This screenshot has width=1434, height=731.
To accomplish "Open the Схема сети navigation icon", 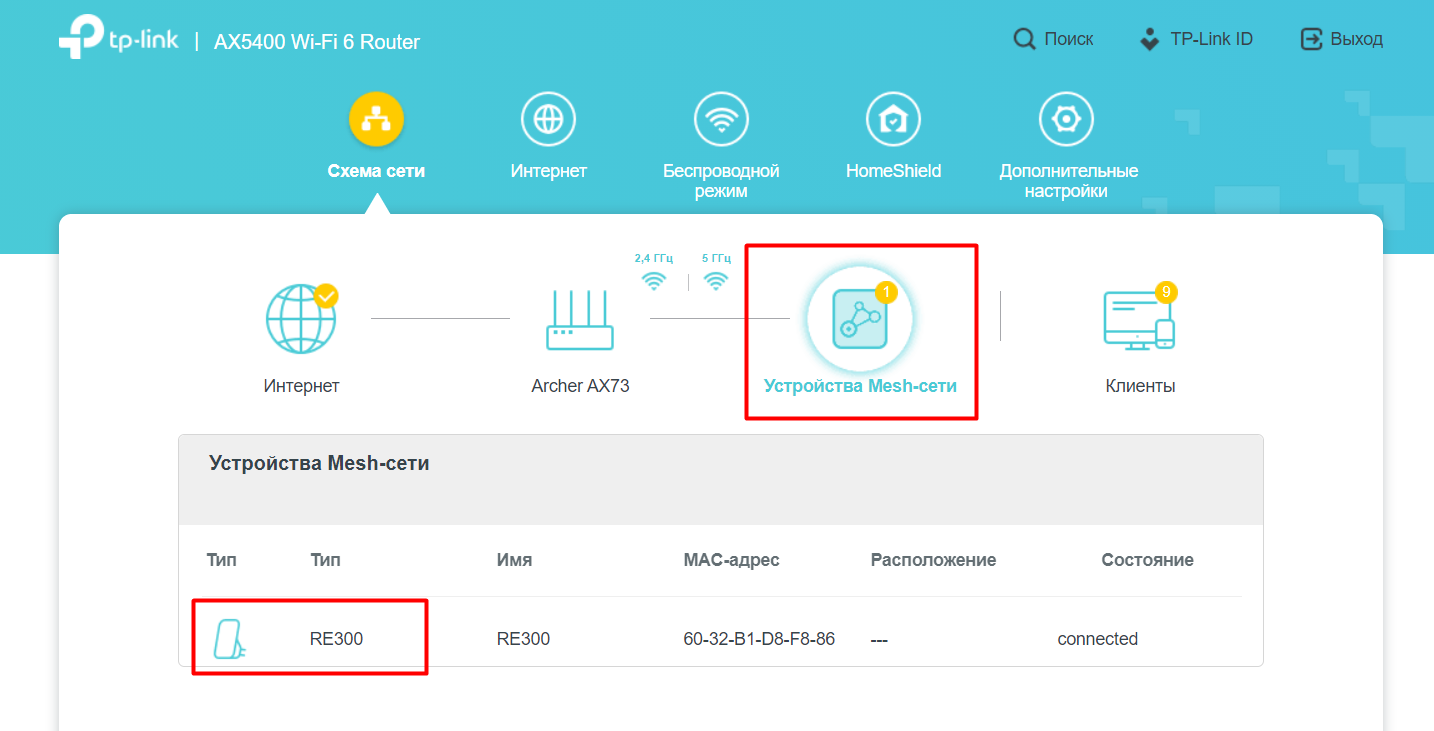I will (x=376, y=121).
